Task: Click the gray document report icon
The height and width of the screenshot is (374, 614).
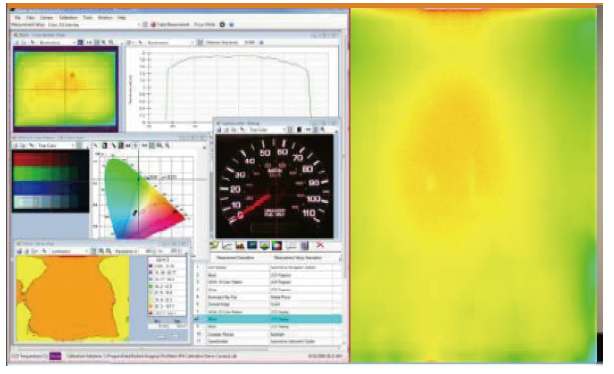Action: point(305,246)
